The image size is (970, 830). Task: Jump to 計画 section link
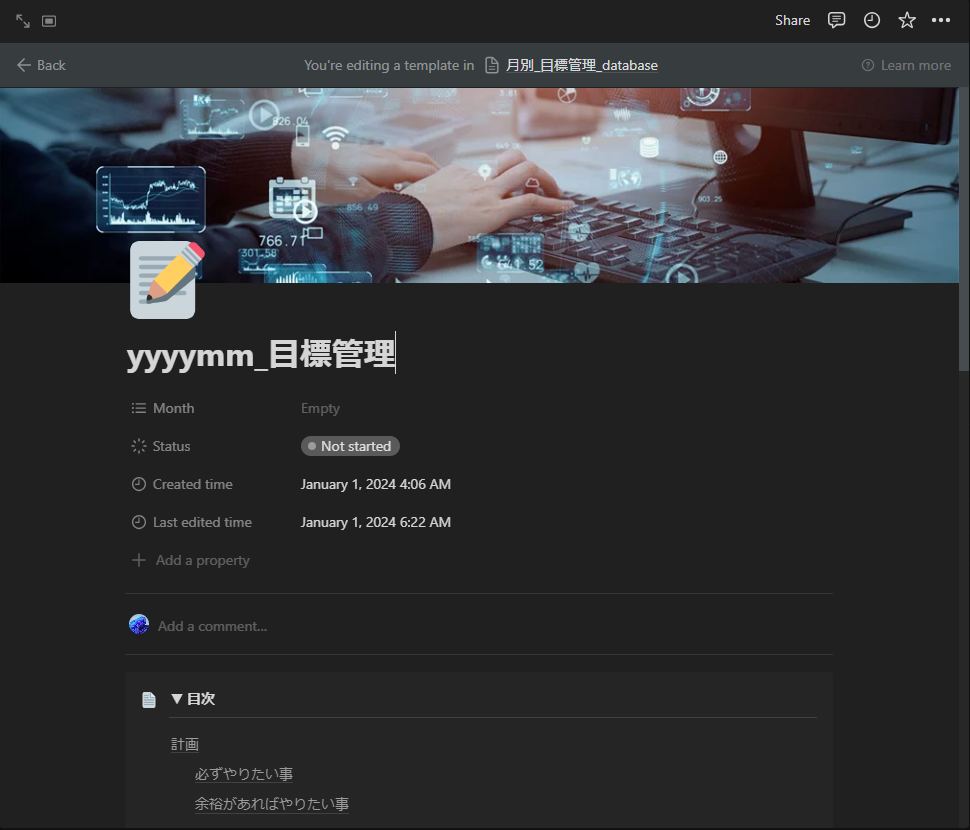185,744
